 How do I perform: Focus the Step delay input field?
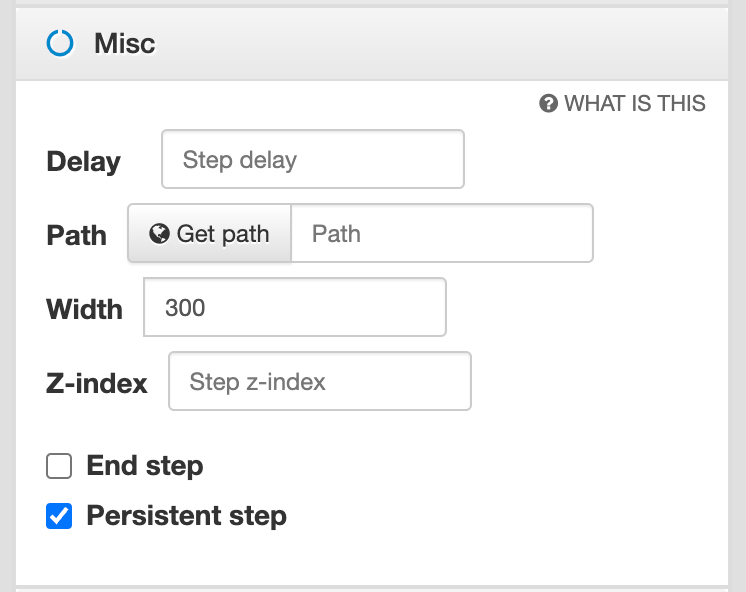click(312, 160)
